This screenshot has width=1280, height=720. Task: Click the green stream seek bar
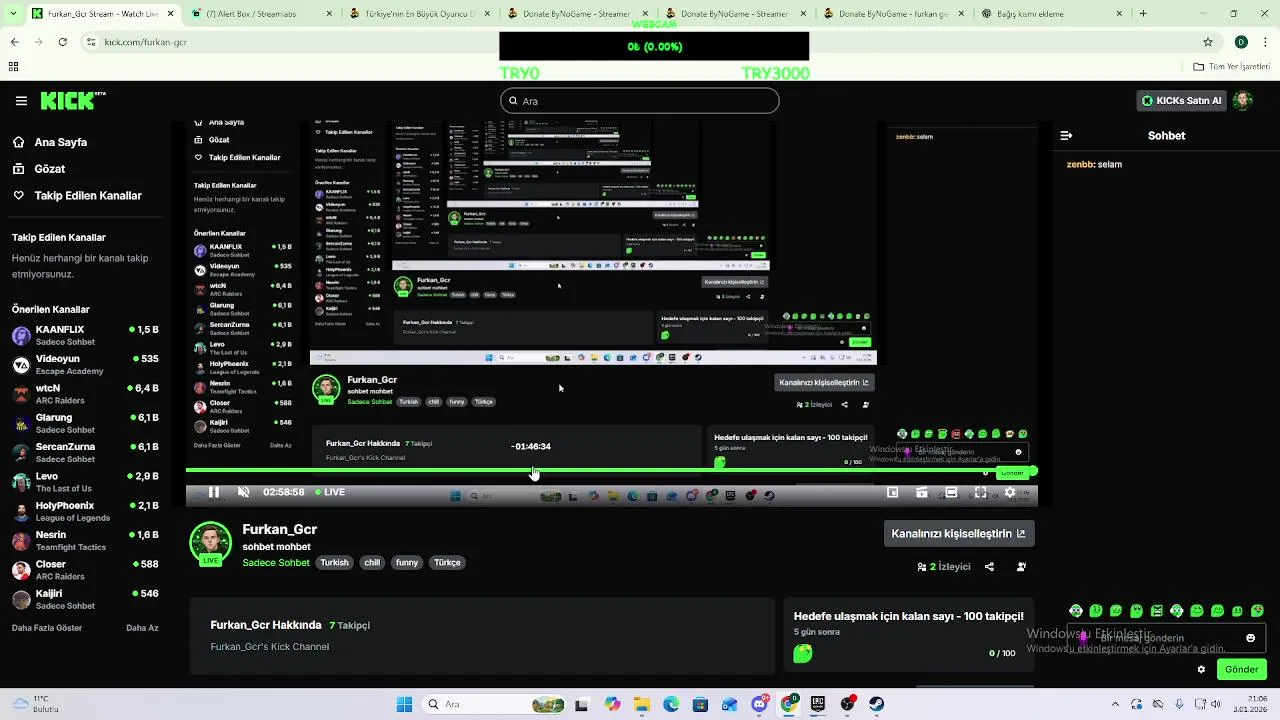(x=611, y=471)
